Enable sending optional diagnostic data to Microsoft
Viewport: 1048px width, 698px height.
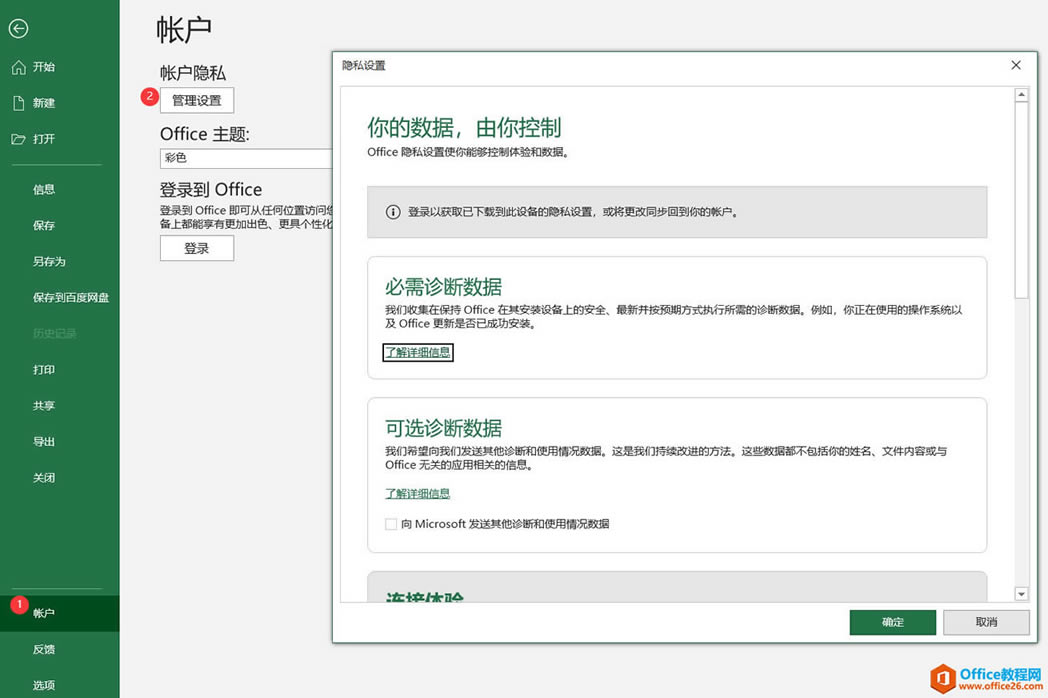[390, 523]
